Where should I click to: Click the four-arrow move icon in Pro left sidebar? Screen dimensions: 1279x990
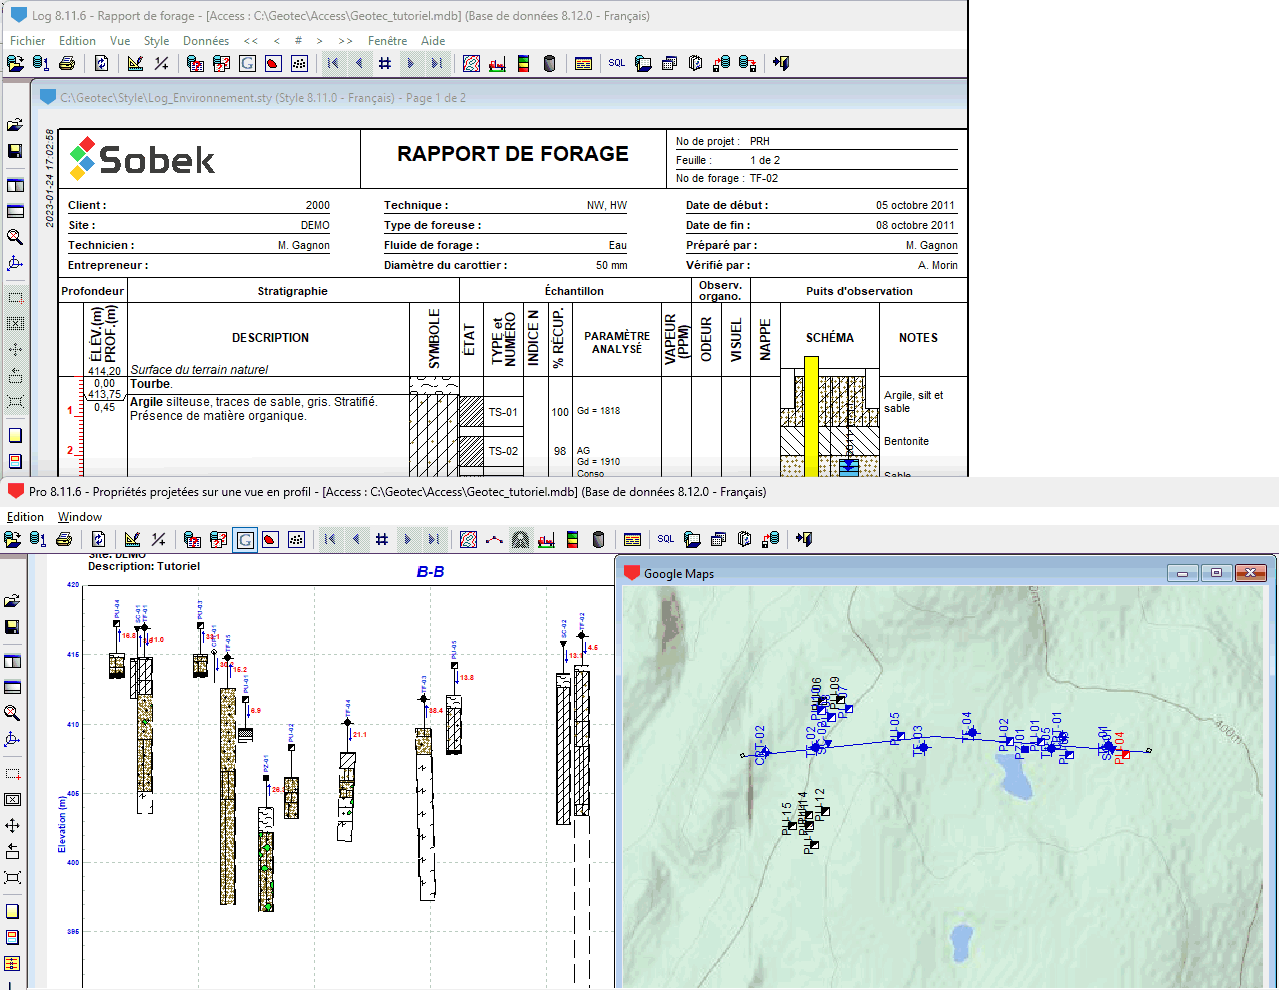pos(12,825)
